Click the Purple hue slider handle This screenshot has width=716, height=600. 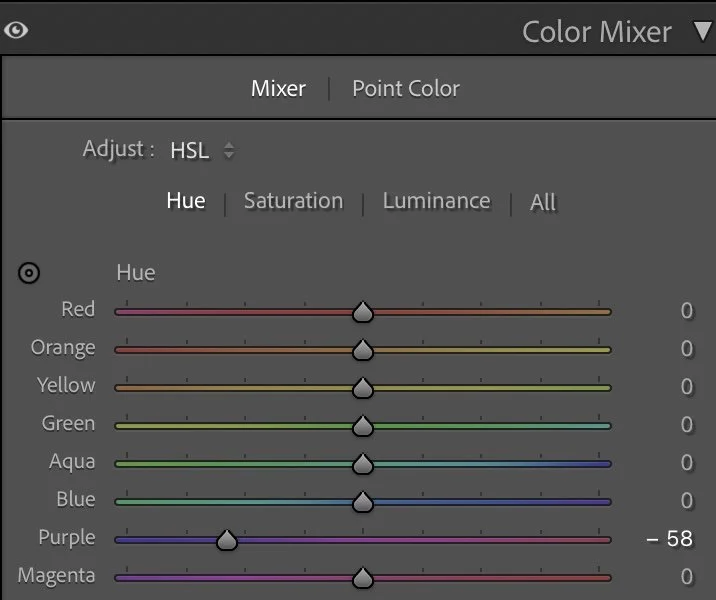227,540
